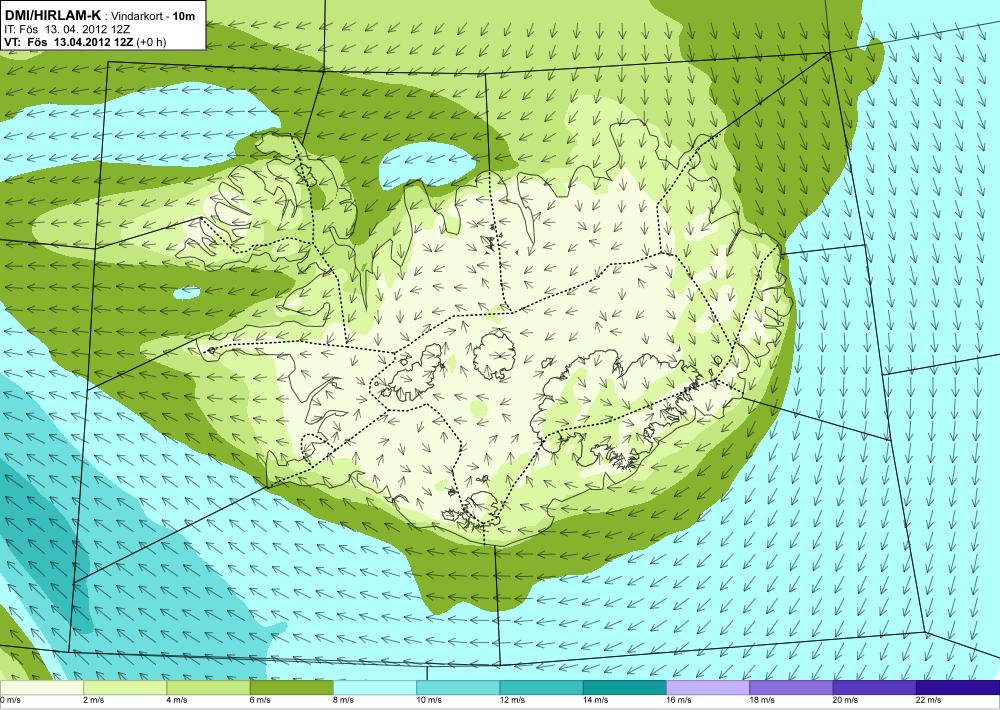This screenshot has width=1000, height=710.
Task: Click the "VT: Fös 13.04.2012 12Z (+0 h)" line
Action: 85,41
